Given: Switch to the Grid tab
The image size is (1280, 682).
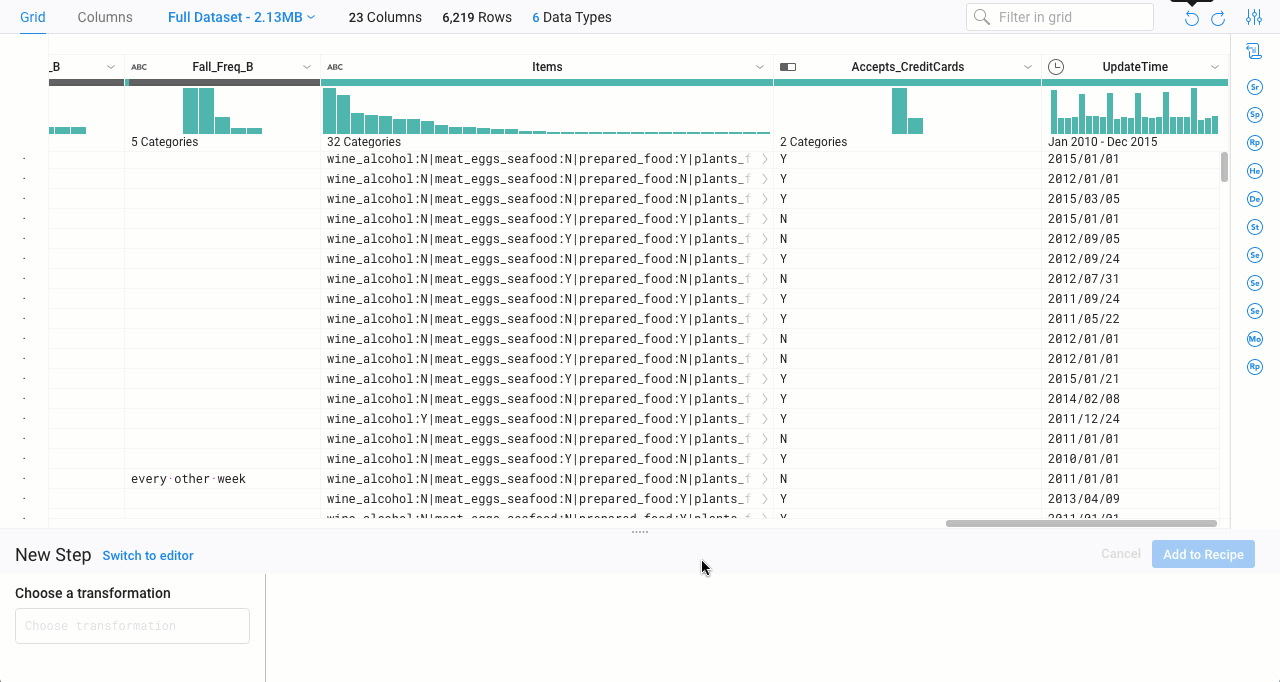Looking at the screenshot, I should pos(33,17).
